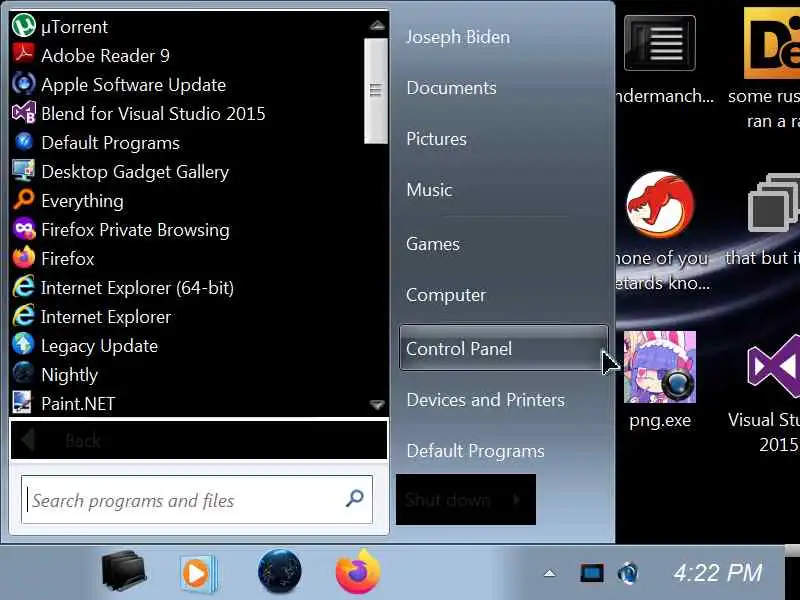The height and width of the screenshot is (600, 800).
Task: Click the Firefox icon on the taskbar
Action: (358, 571)
